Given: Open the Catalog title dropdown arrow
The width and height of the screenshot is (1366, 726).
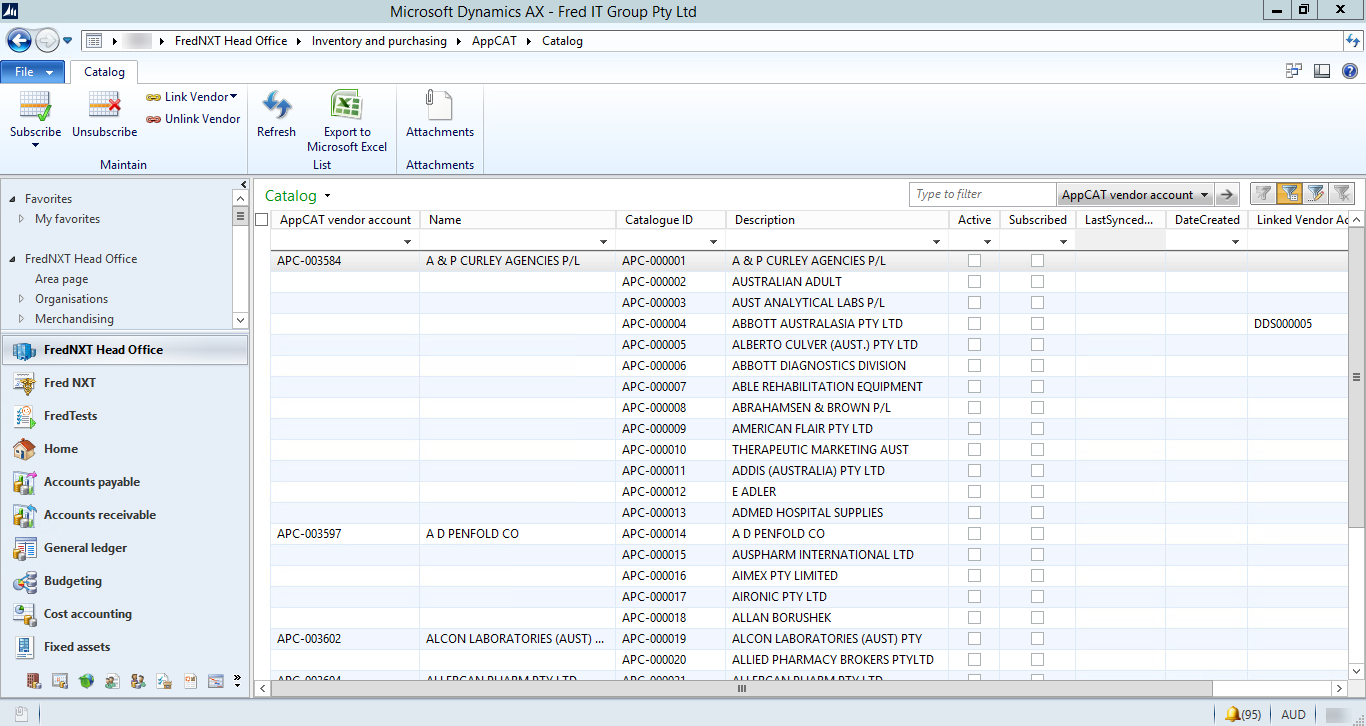Looking at the screenshot, I should (x=327, y=197).
